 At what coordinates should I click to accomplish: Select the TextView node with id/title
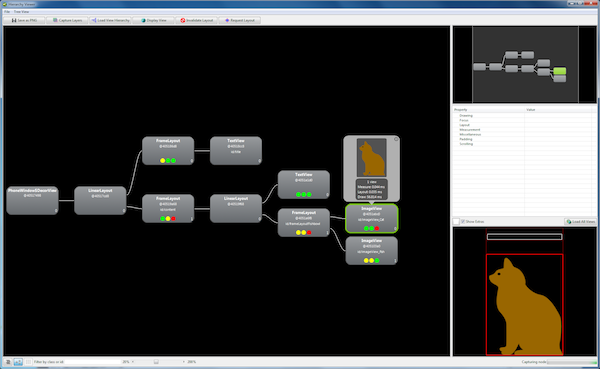pyautogui.click(x=236, y=151)
